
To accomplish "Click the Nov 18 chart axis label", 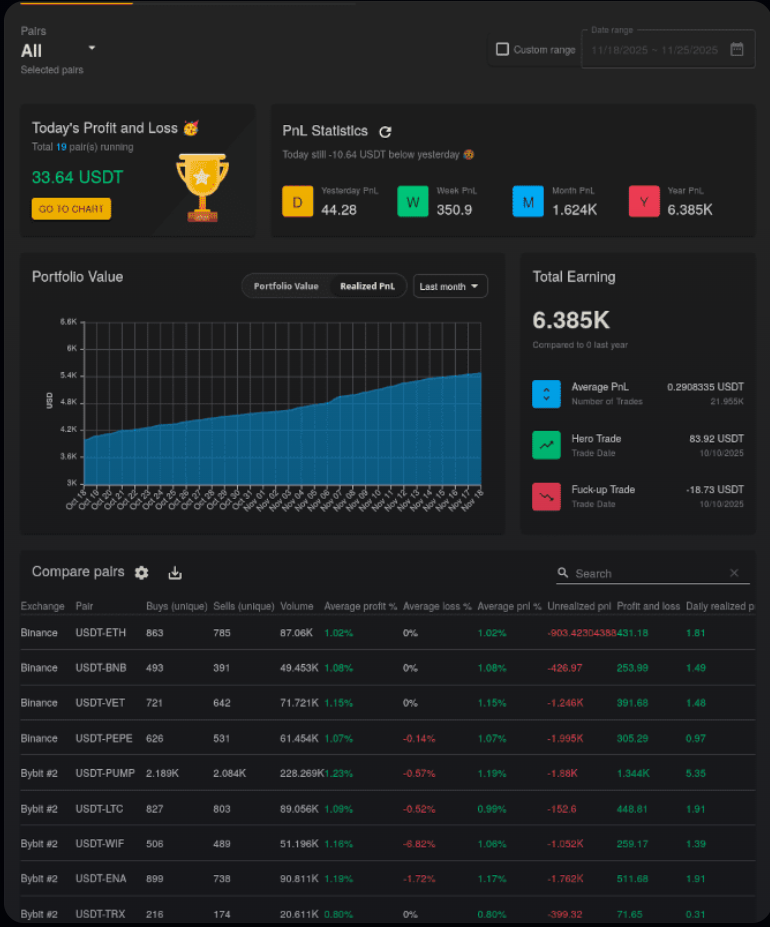I will point(471,500).
